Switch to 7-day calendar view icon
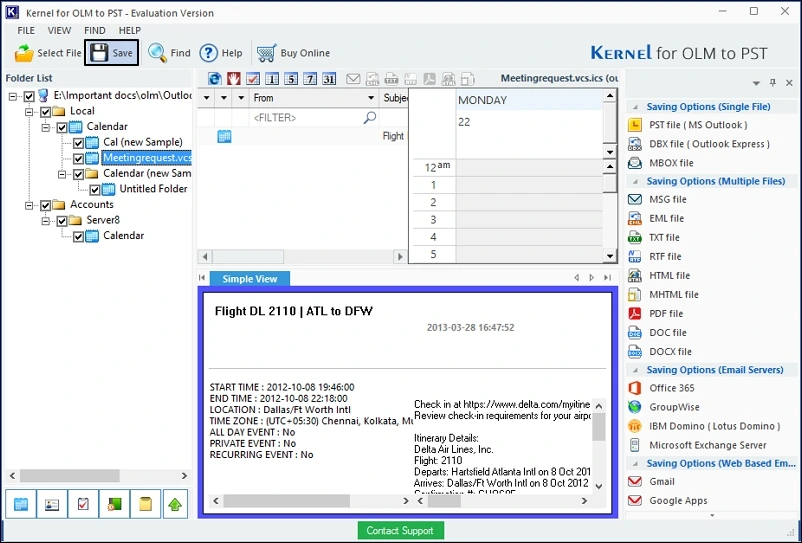 (310, 79)
